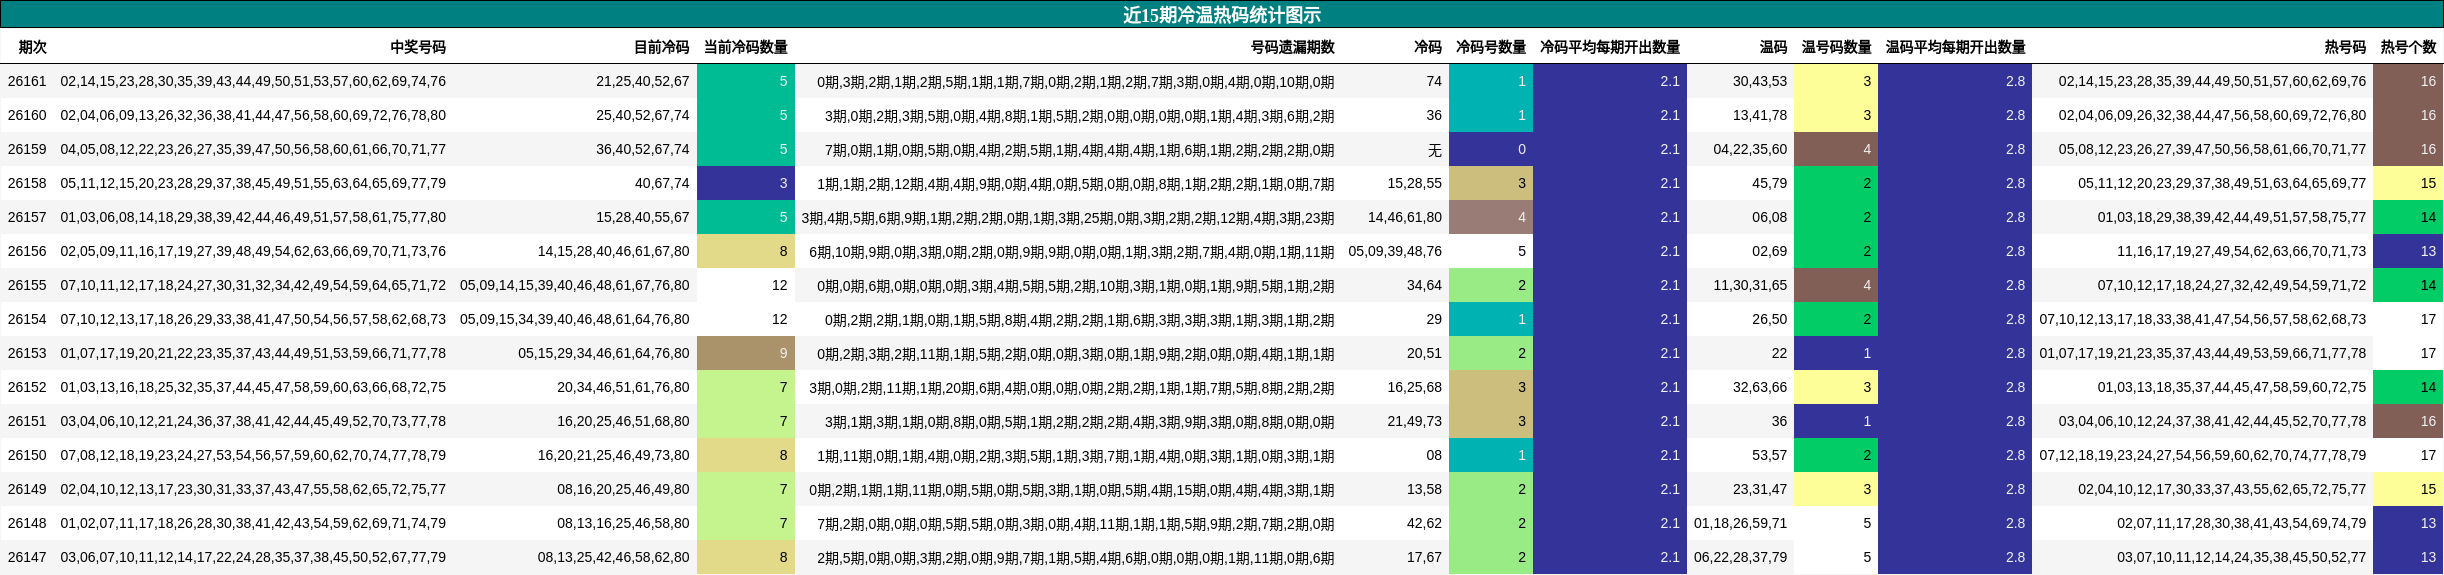The height and width of the screenshot is (575, 2444).
Task: Click cold code cell 无 in row 26159
Action: click(x=1435, y=149)
